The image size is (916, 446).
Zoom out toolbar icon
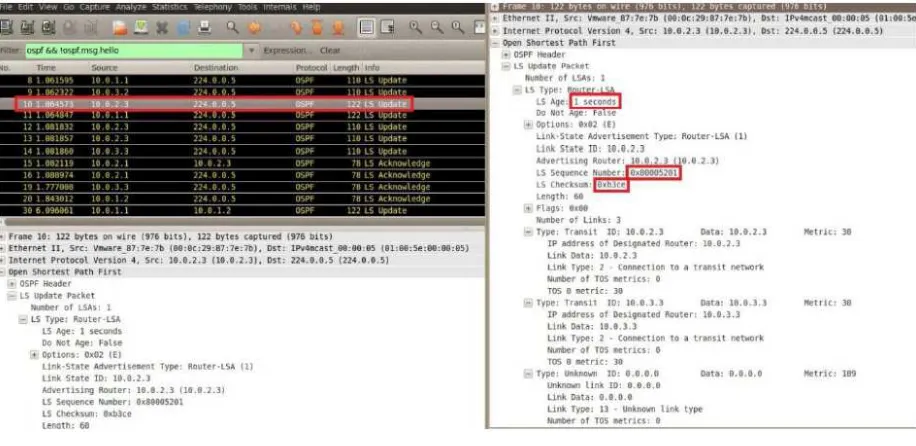[436, 27]
